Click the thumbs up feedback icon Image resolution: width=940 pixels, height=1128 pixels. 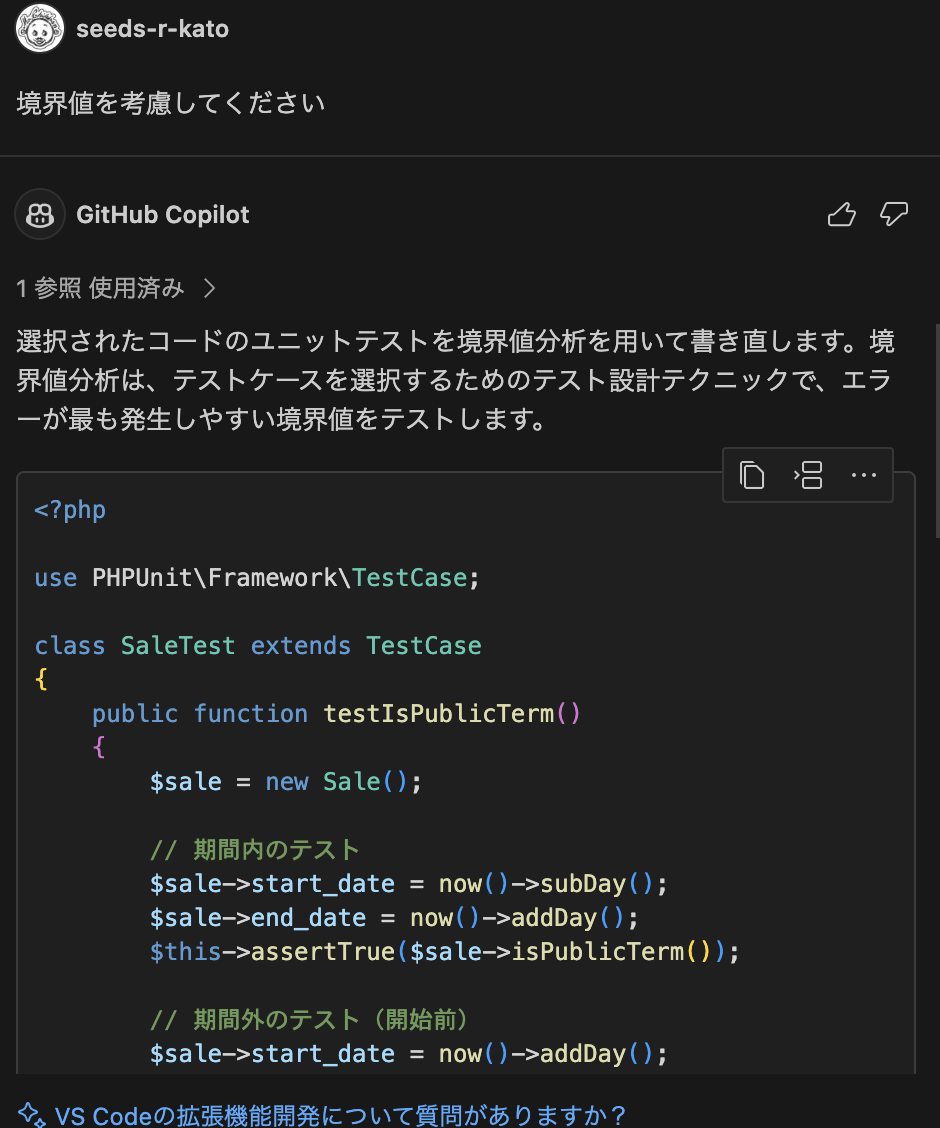(x=842, y=215)
